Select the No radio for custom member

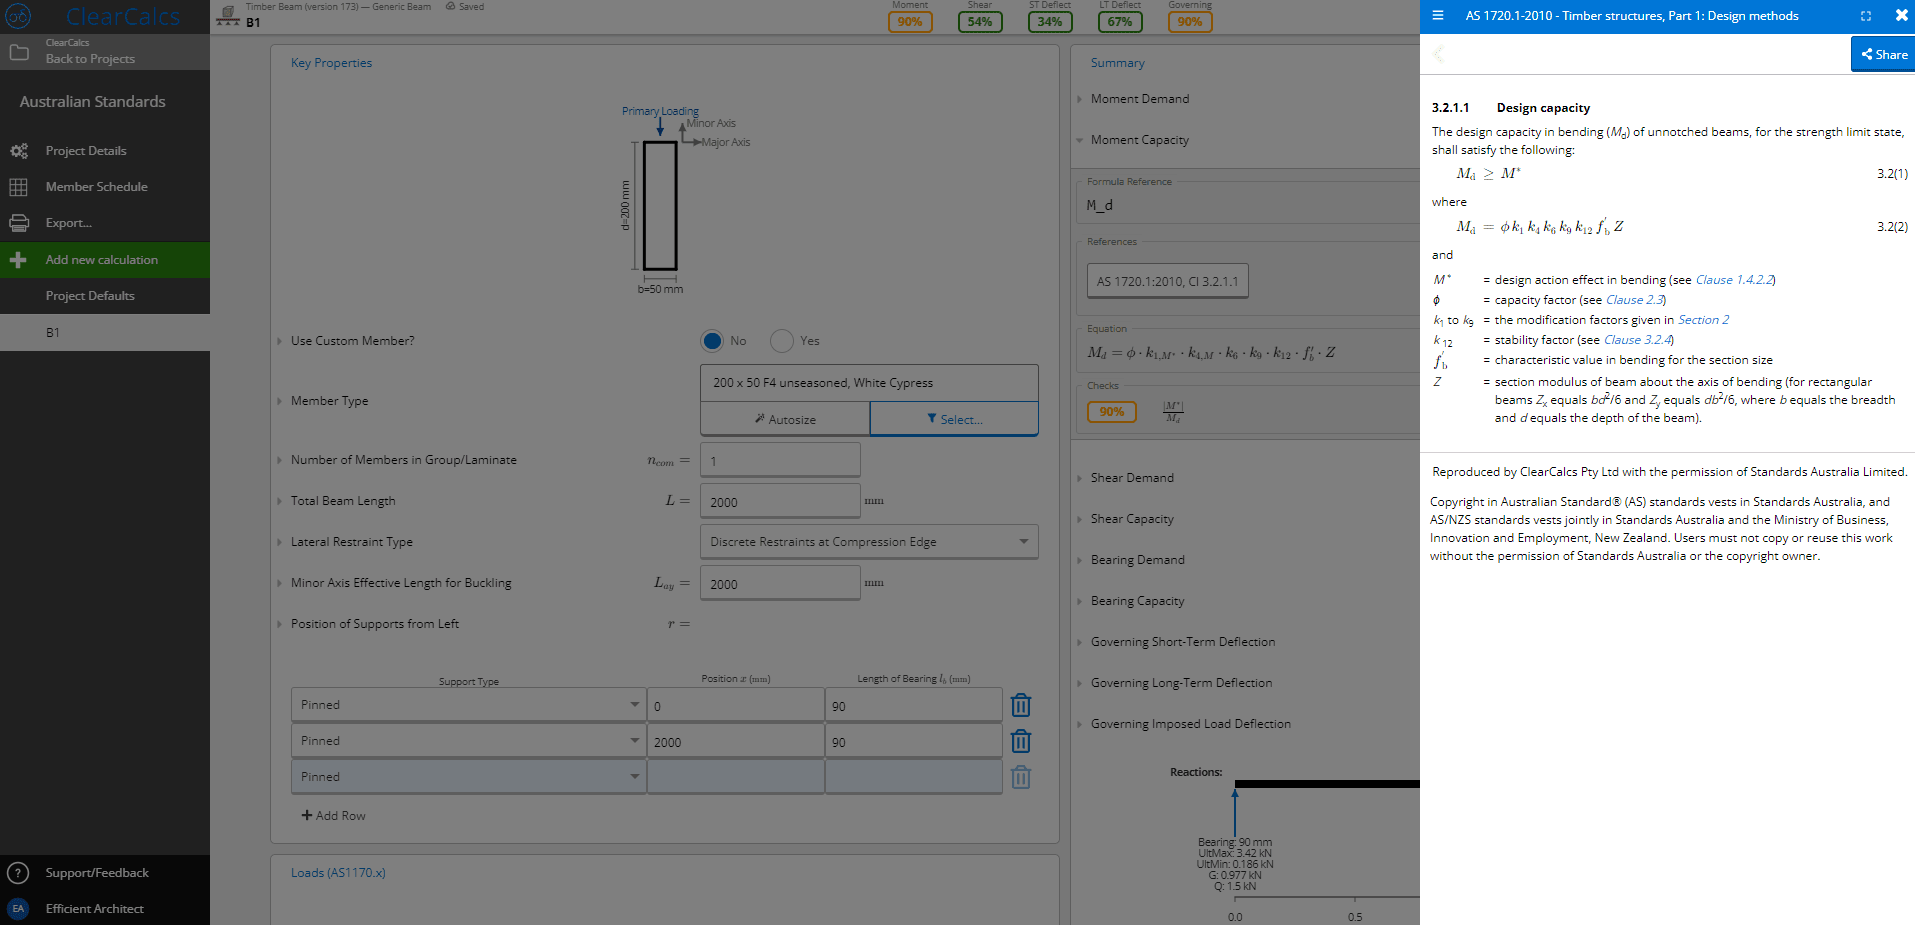tap(712, 341)
